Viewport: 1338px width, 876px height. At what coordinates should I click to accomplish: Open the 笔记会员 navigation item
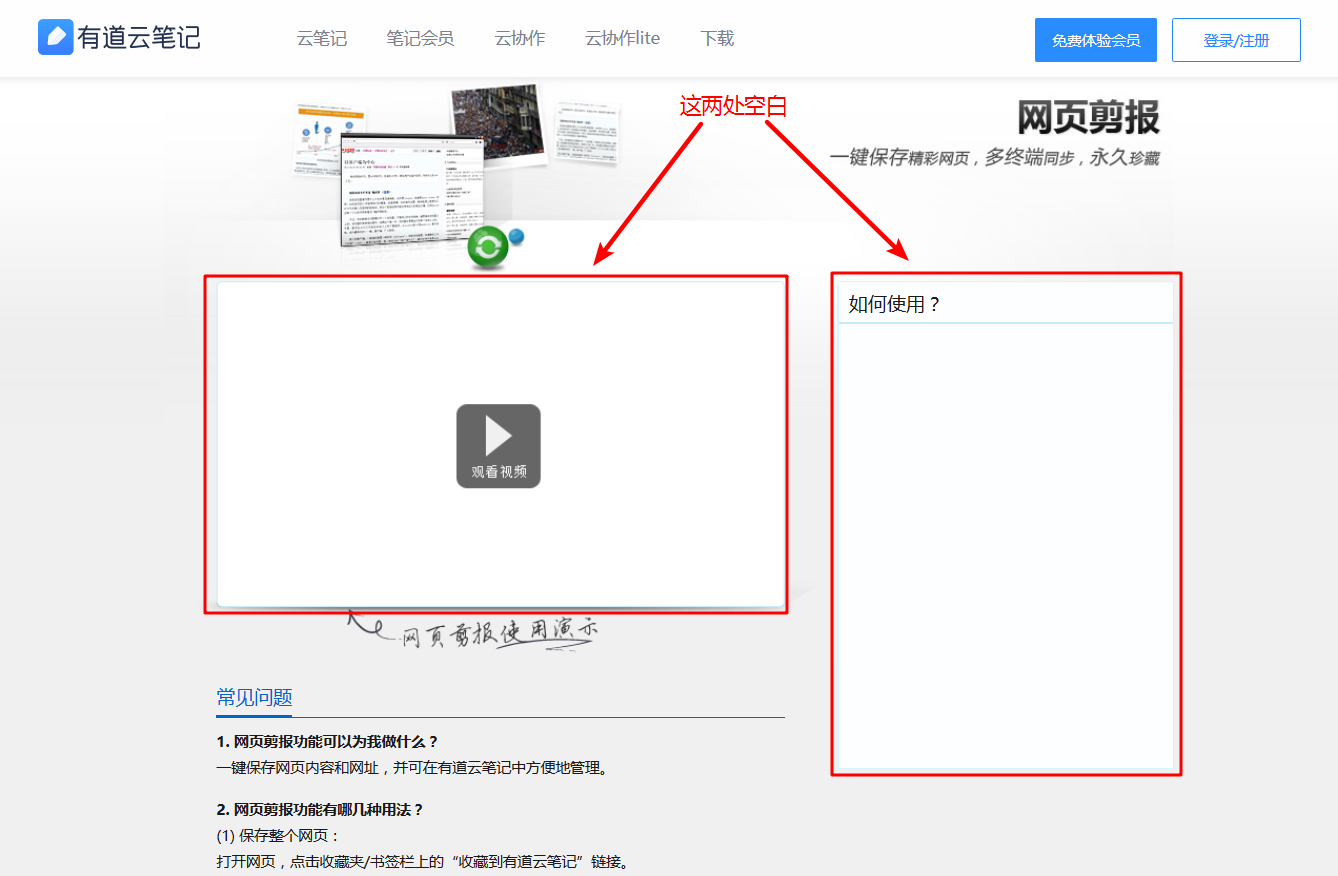click(420, 38)
